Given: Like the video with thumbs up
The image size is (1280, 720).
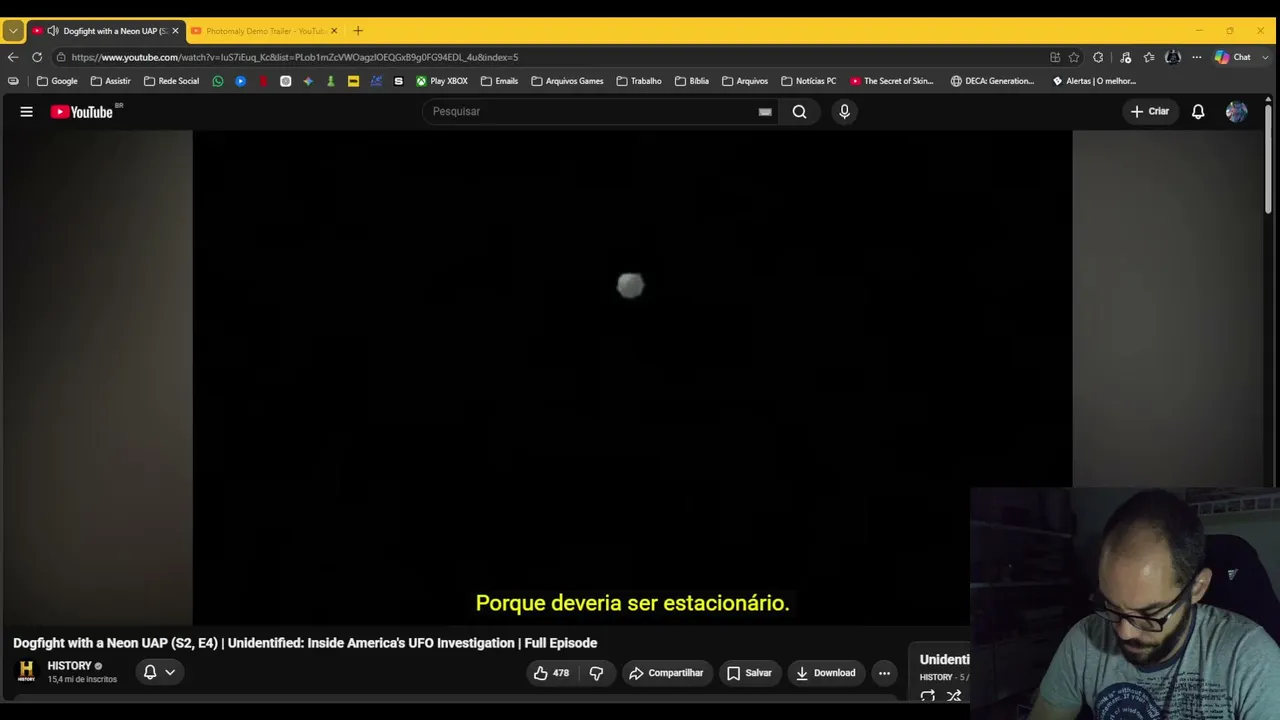Looking at the screenshot, I should coord(552,673).
